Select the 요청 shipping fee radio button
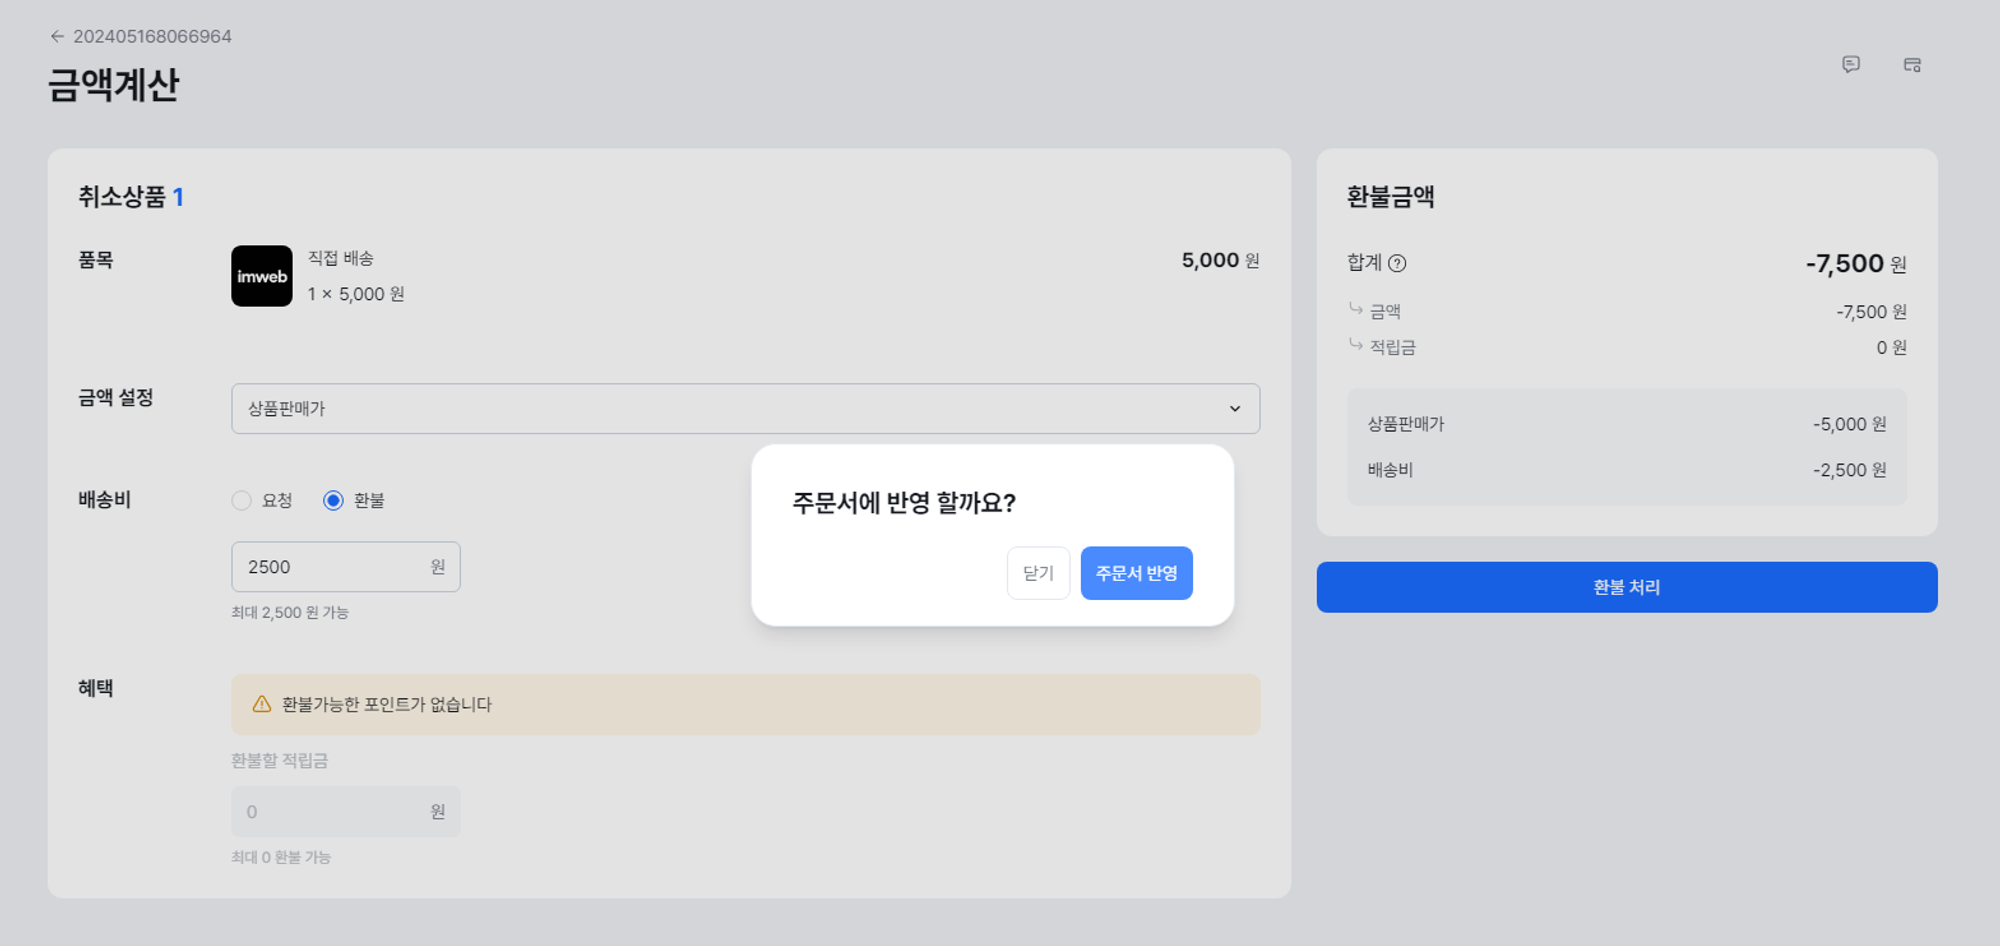2000x946 pixels. 242,500
